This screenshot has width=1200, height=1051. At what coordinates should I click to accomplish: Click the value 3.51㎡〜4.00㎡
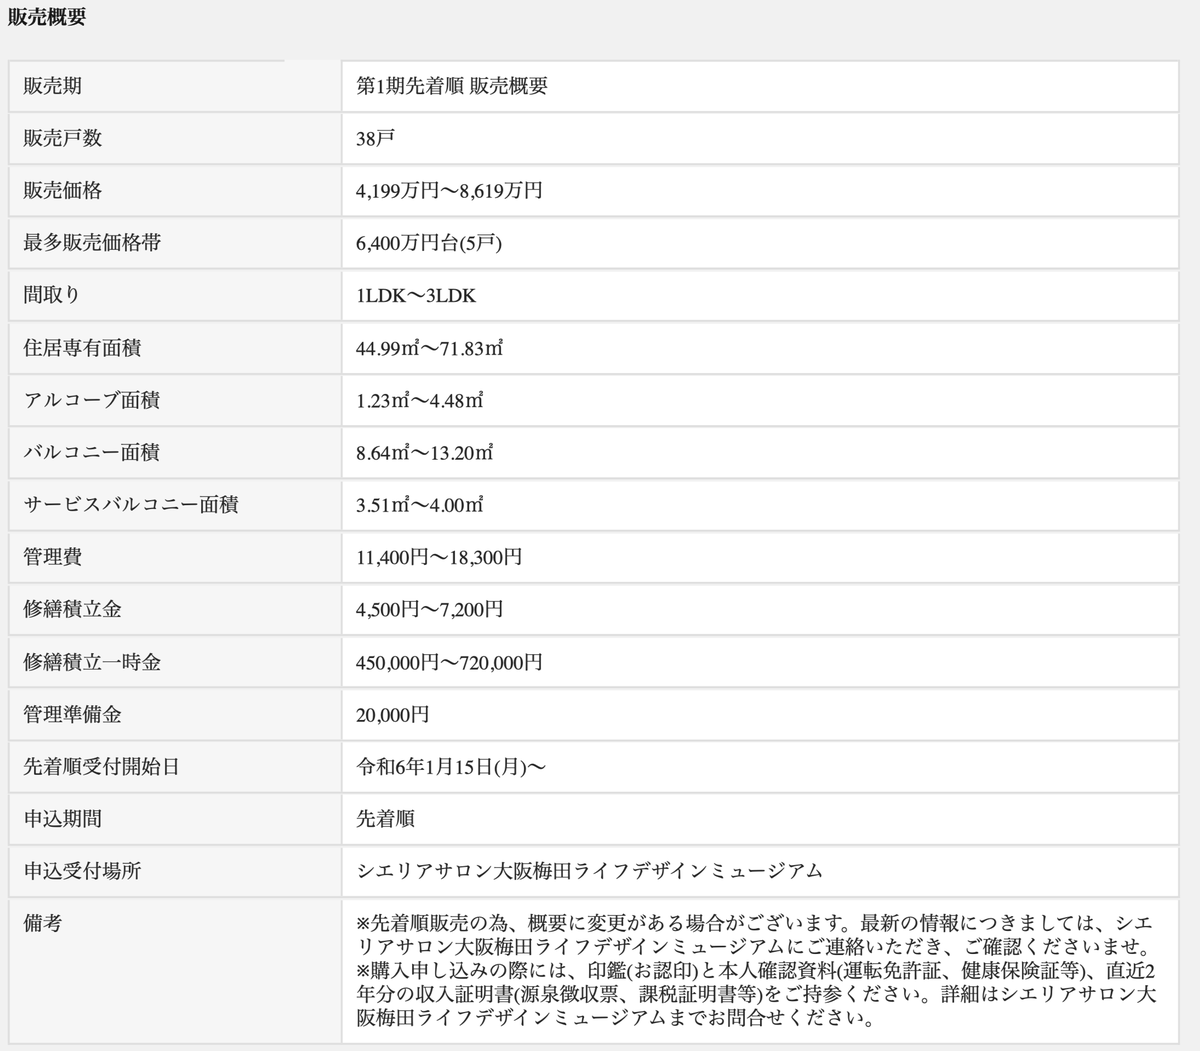(420, 504)
